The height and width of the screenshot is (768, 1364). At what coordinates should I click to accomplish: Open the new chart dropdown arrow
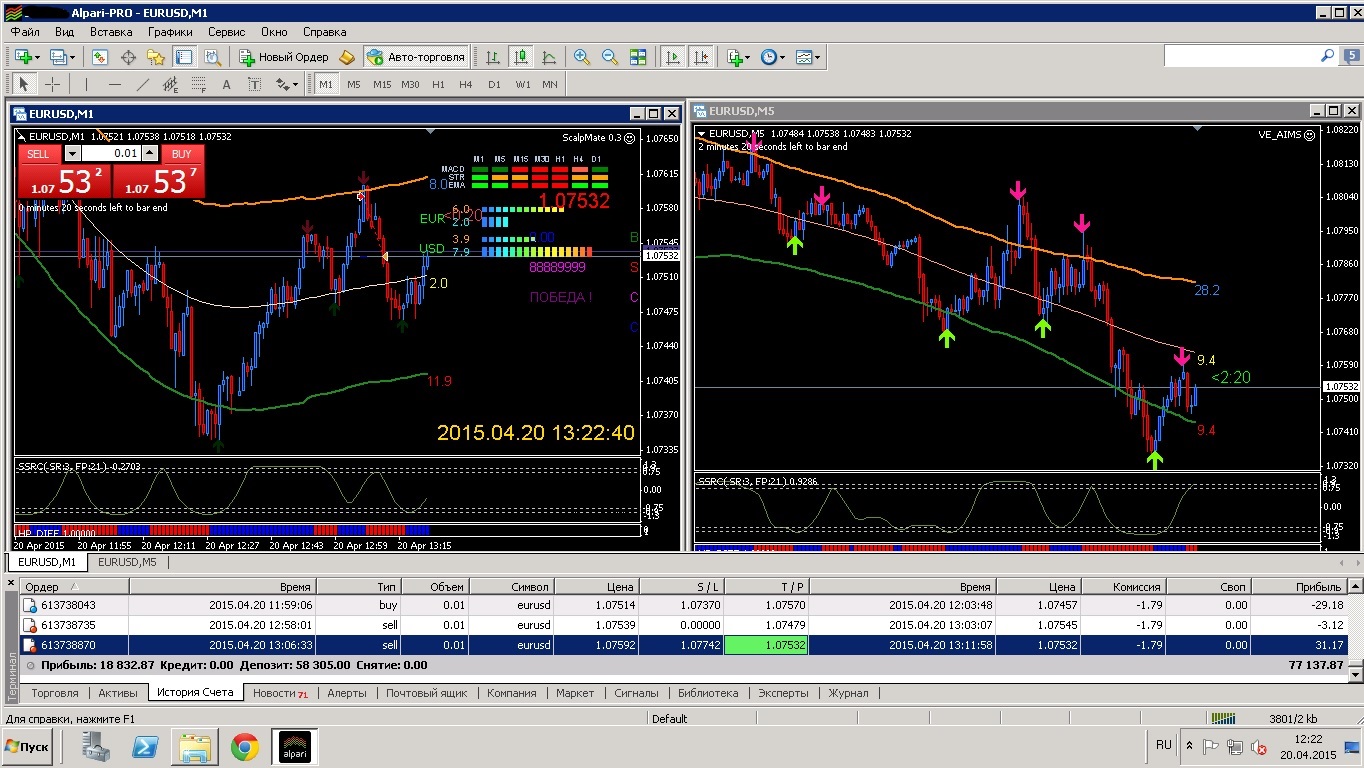(38, 57)
